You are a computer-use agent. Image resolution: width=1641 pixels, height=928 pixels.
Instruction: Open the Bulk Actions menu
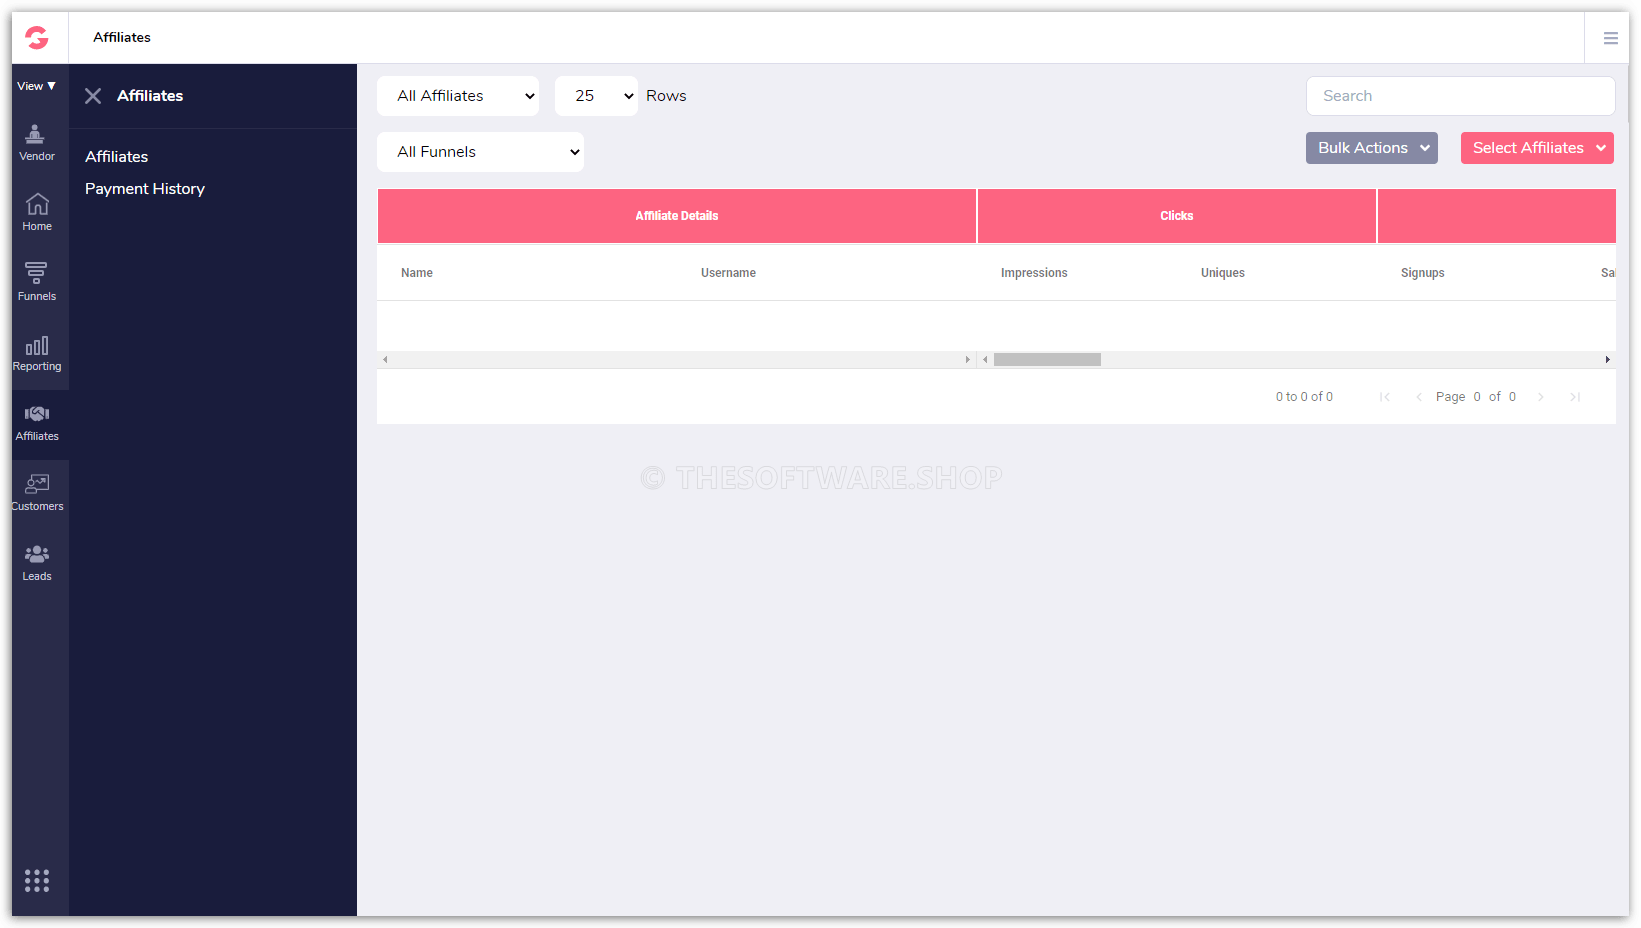click(1371, 147)
